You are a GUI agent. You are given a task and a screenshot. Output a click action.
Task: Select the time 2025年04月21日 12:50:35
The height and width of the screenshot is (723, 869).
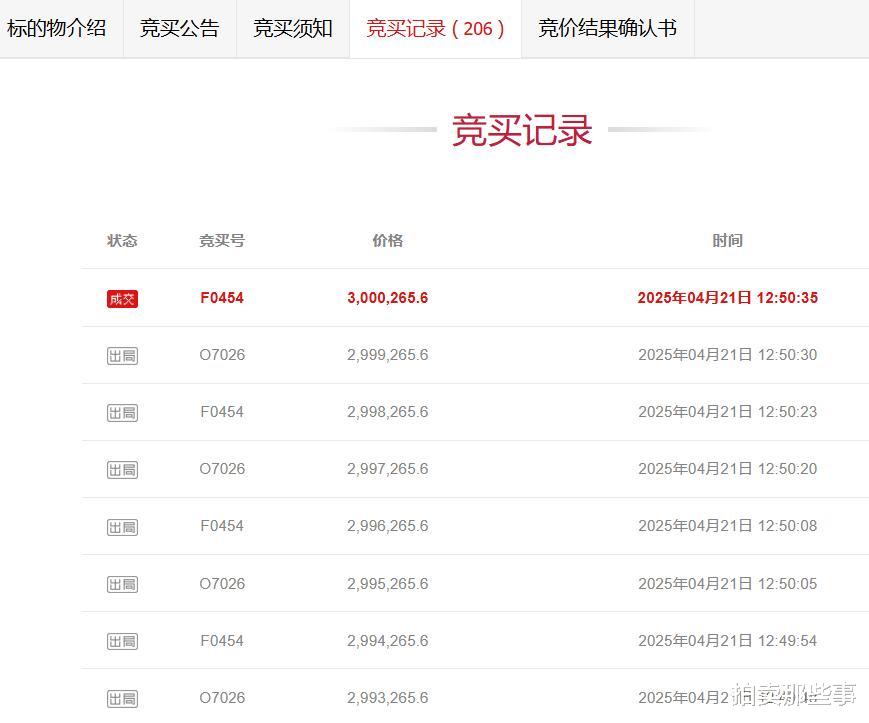(x=727, y=298)
